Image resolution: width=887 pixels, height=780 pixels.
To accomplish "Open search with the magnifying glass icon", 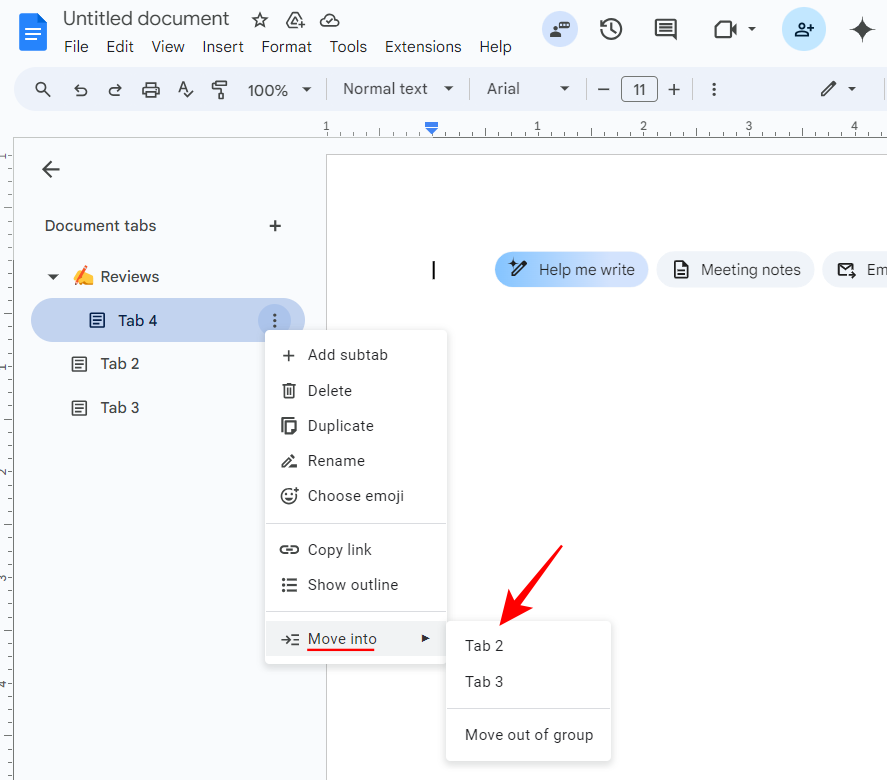I will pyautogui.click(x=42, y=89).
